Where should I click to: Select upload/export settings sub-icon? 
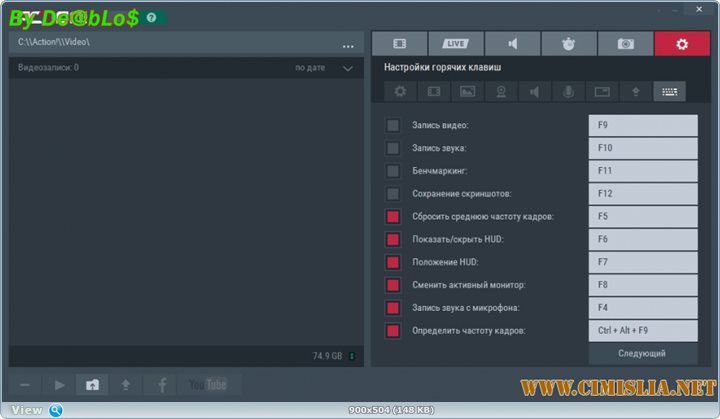coord(636,91)
